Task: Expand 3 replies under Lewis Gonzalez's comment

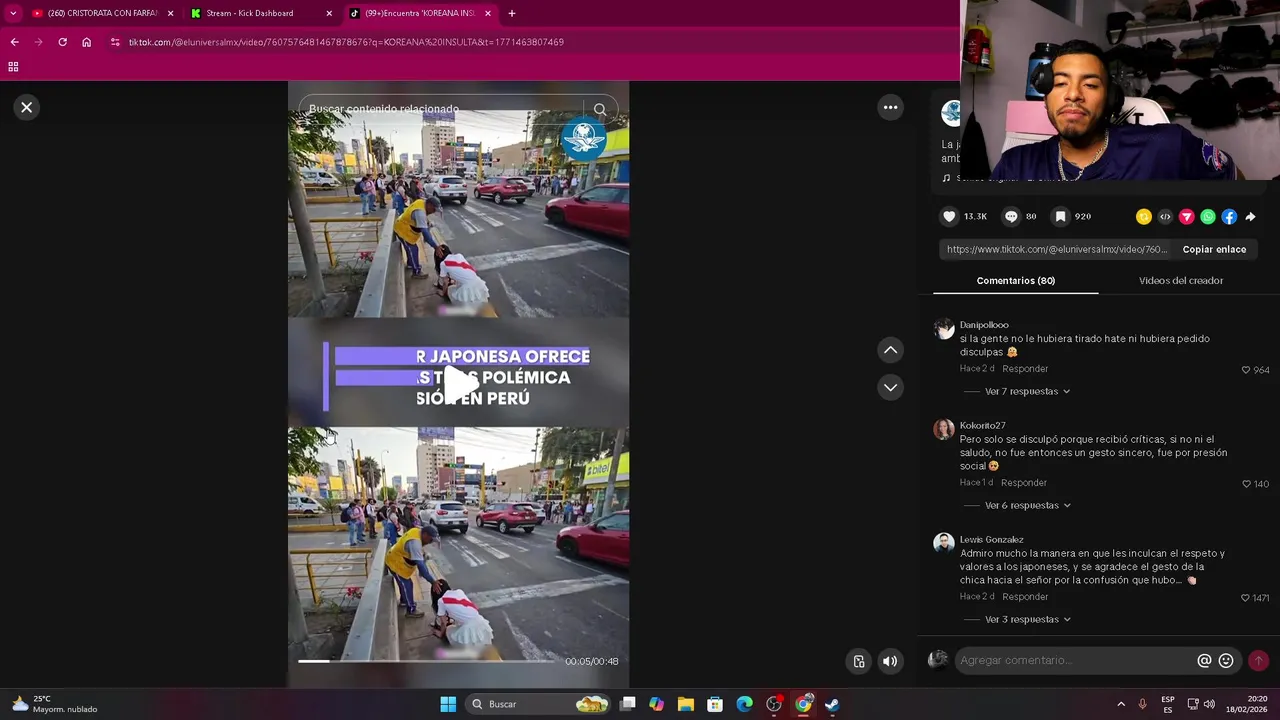Action: coord(1027,619)
